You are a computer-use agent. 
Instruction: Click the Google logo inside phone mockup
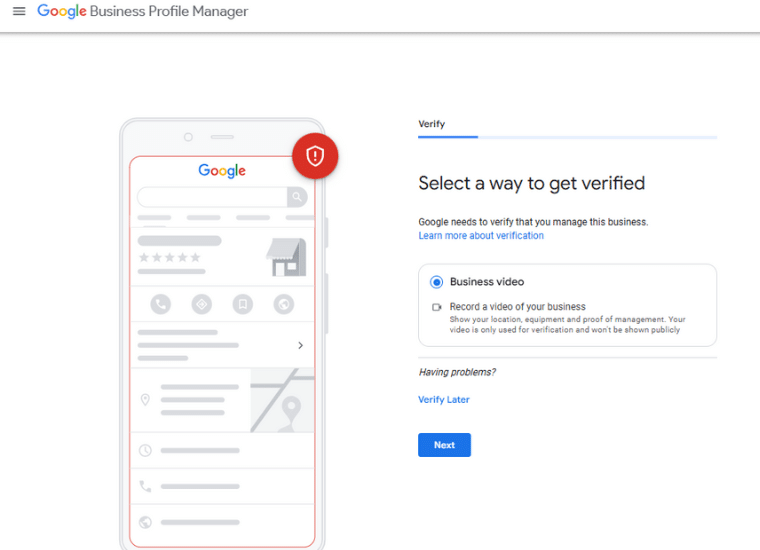click(222, 171)
